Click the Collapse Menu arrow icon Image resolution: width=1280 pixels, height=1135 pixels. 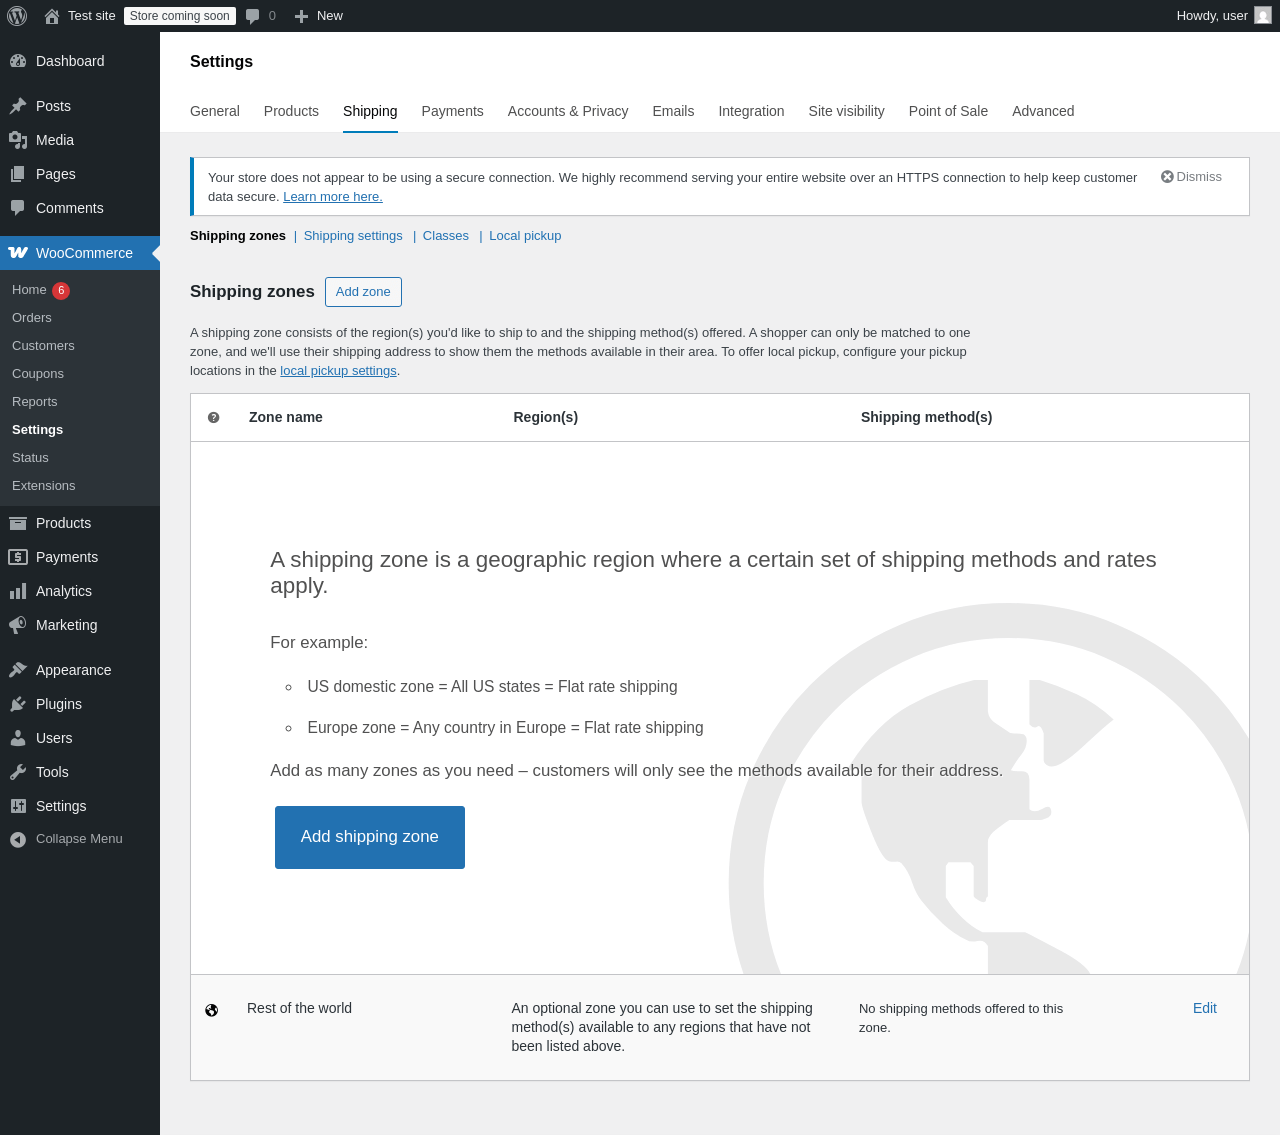click(18, 839)
